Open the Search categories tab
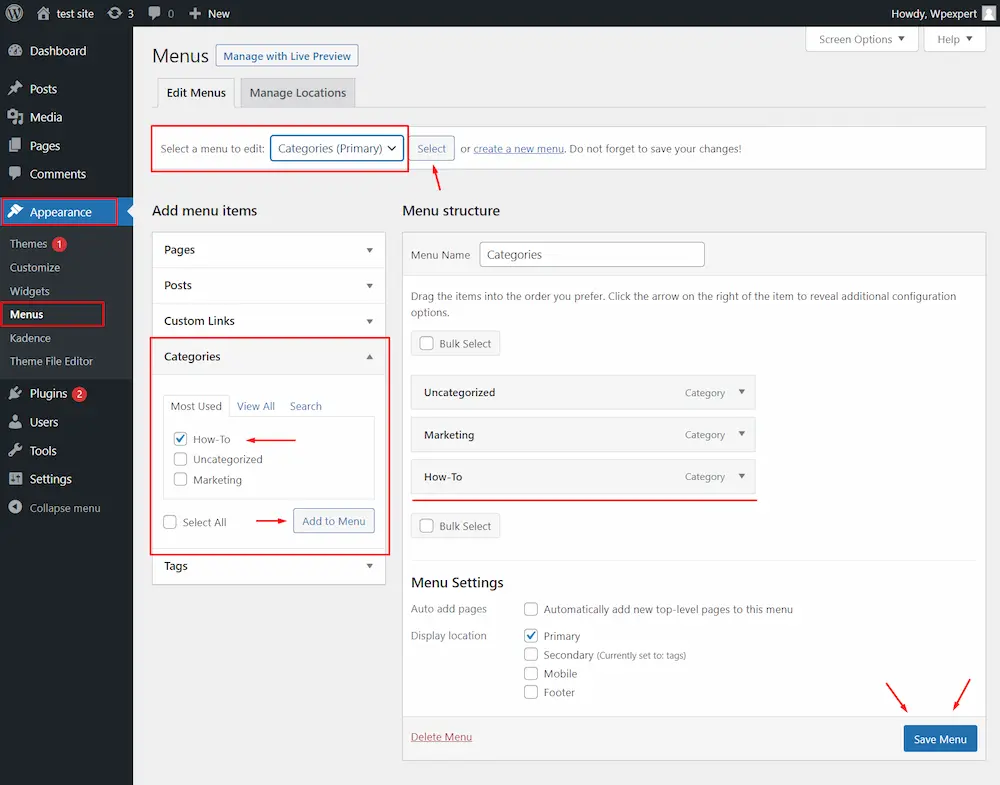 (305, 406)
